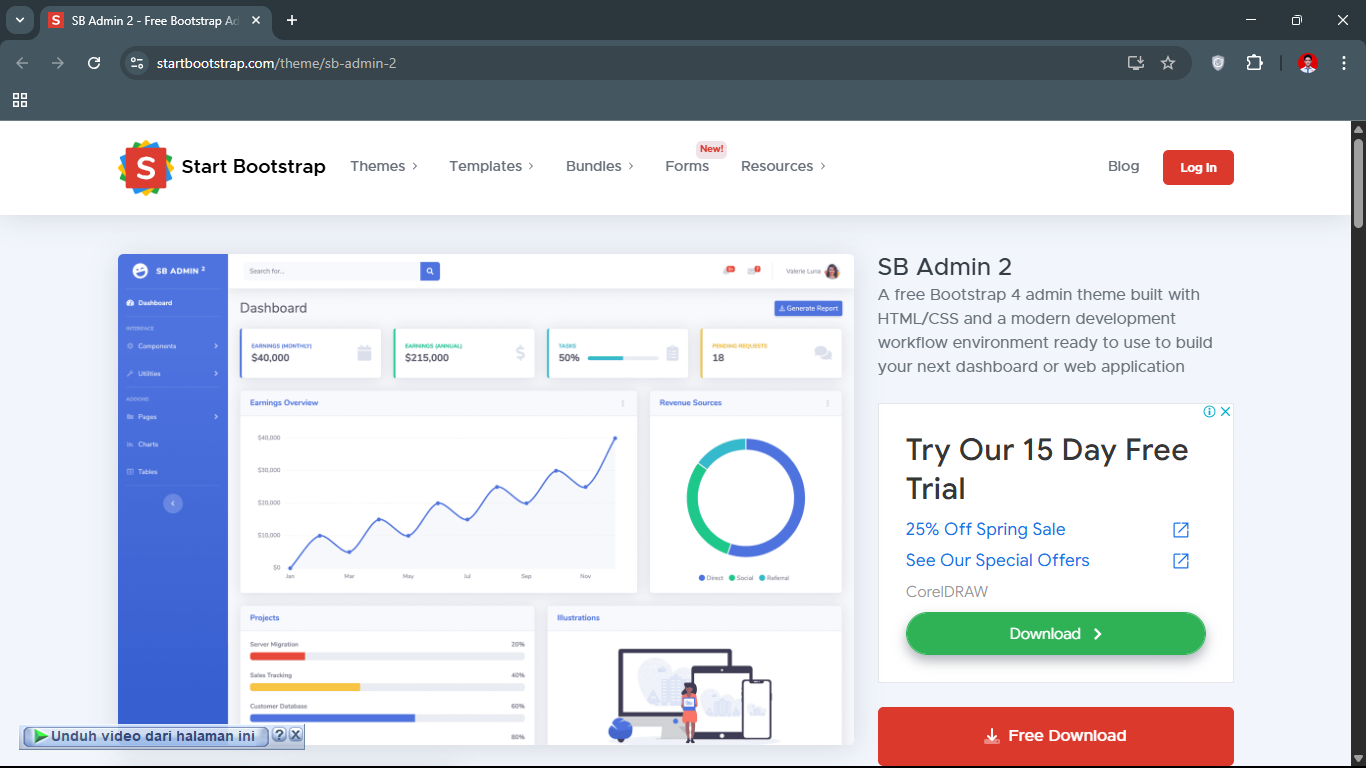Screen dimensions: 1366x768
Task: Click the install app icon in address bar
Action: coord(1136,63)
